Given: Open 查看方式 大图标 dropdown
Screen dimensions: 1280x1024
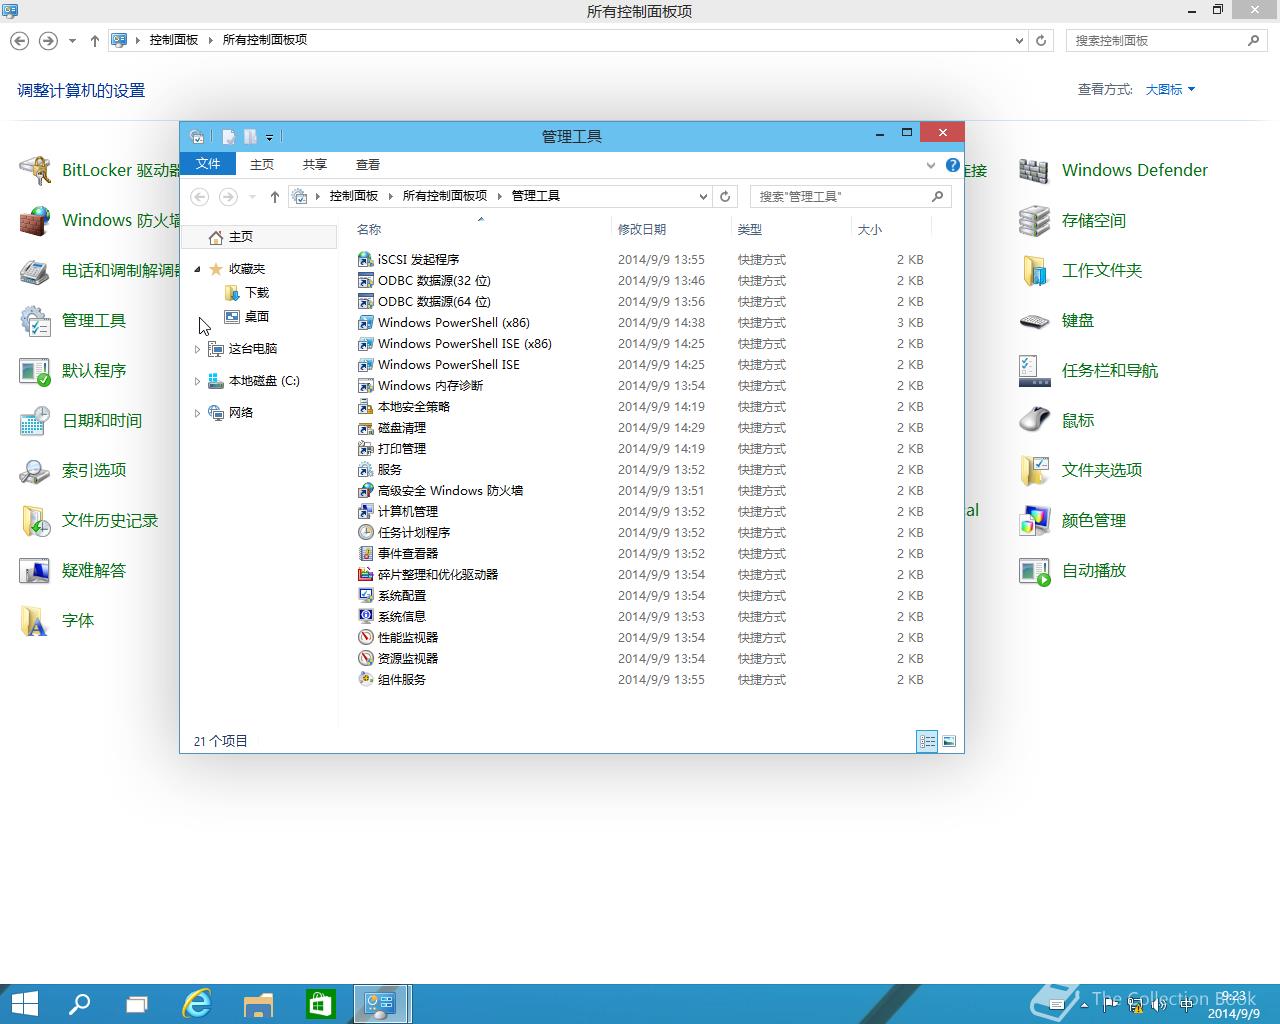Looking at the screenshot, I should tap(1170, 89).
